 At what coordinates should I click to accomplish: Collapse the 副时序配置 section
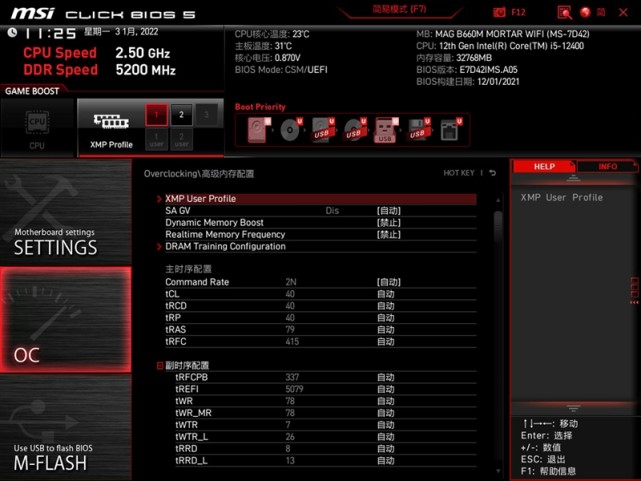pyautogui.click(x=160, y=365)
